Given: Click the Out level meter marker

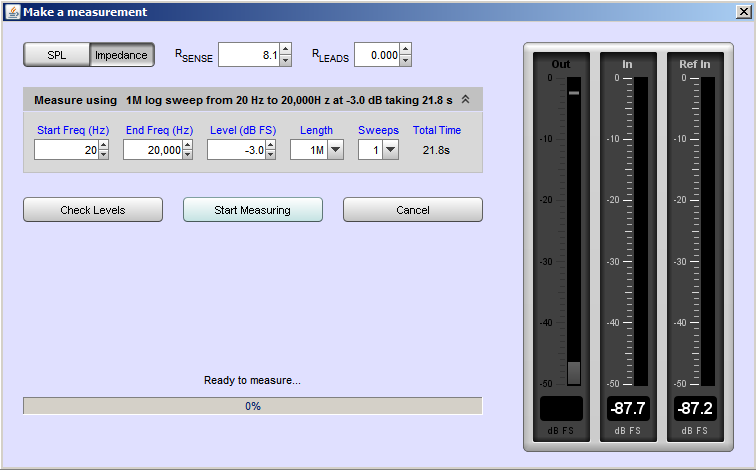Looking at the screenshot, I should (574, 93).
